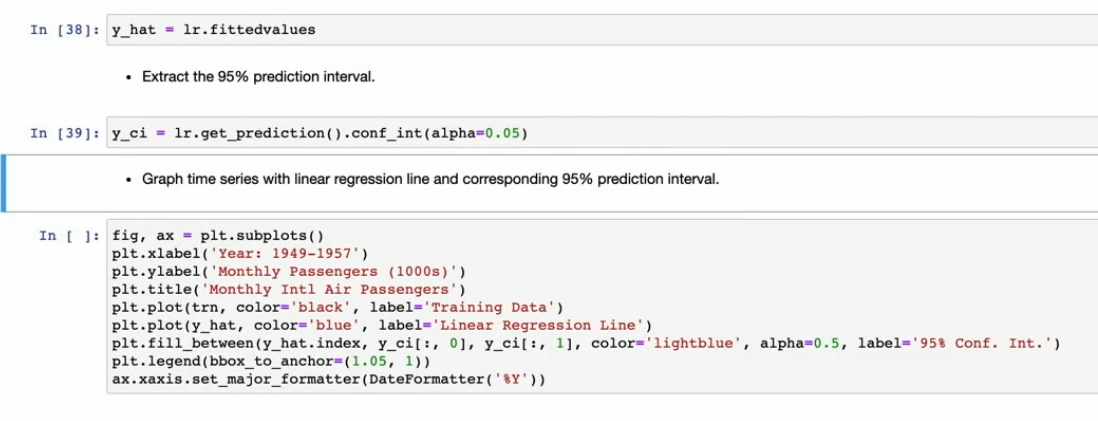Viewport: 1098px width, 421px height.
Task: Click the blue selected-cell bar on left
Action: click(3, 183)
